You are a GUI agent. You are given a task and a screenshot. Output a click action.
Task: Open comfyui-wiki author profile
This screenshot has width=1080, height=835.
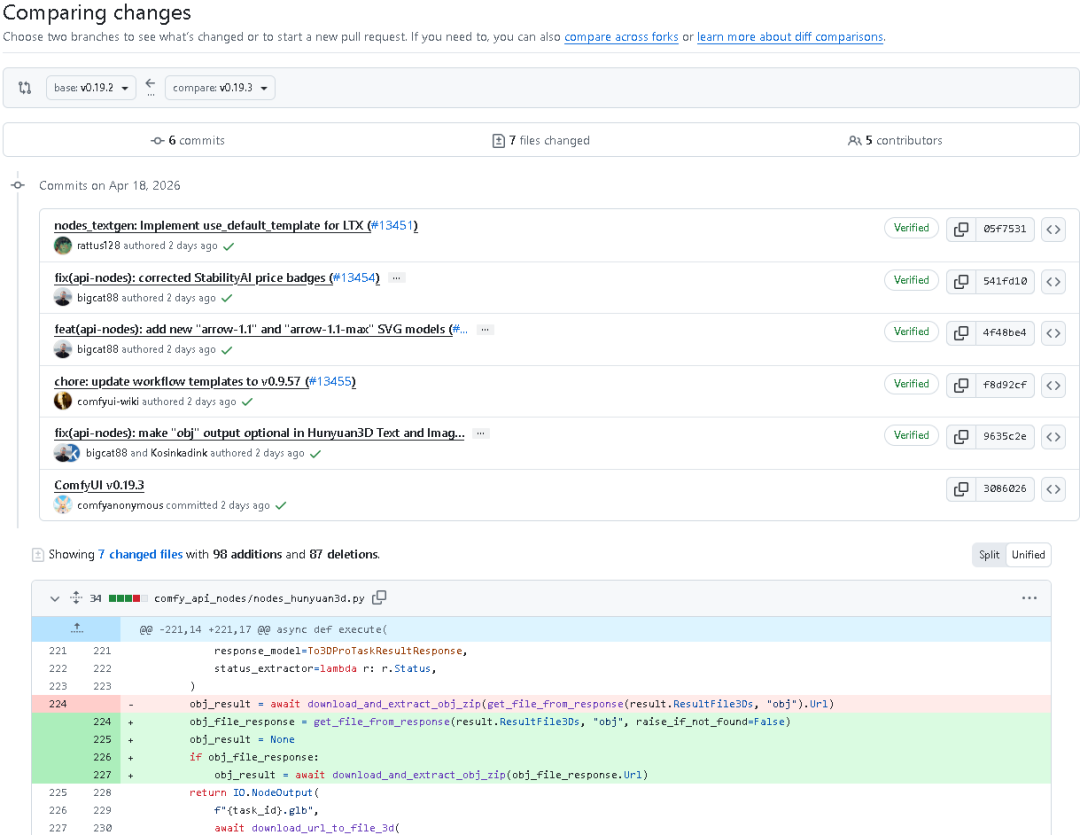click(108, 401)
